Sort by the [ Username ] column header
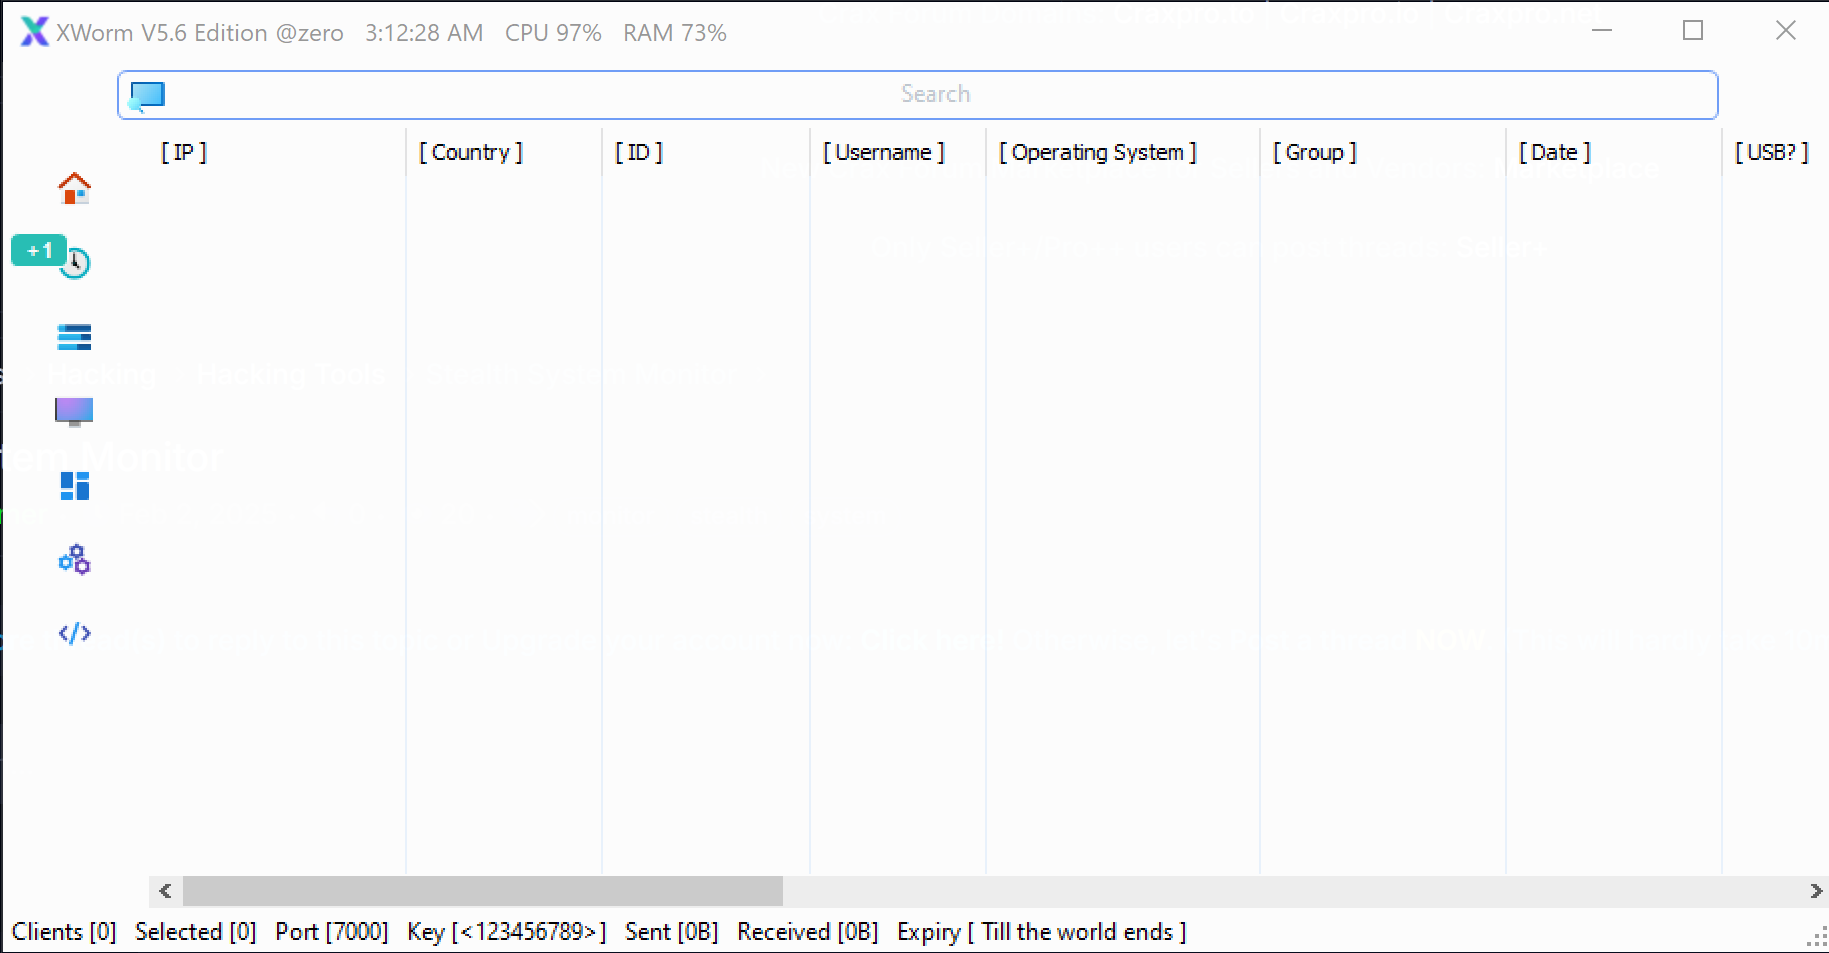This screenshot has width=1829, height=953. tap(884, 152)
